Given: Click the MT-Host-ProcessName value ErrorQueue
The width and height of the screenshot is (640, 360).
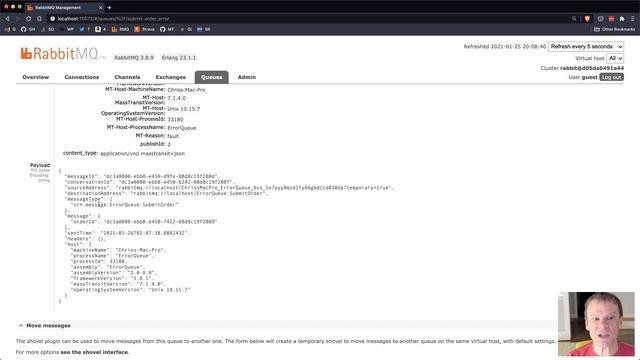Looking at the screenshot, I should pyautogui.click(x=182, y=128).
